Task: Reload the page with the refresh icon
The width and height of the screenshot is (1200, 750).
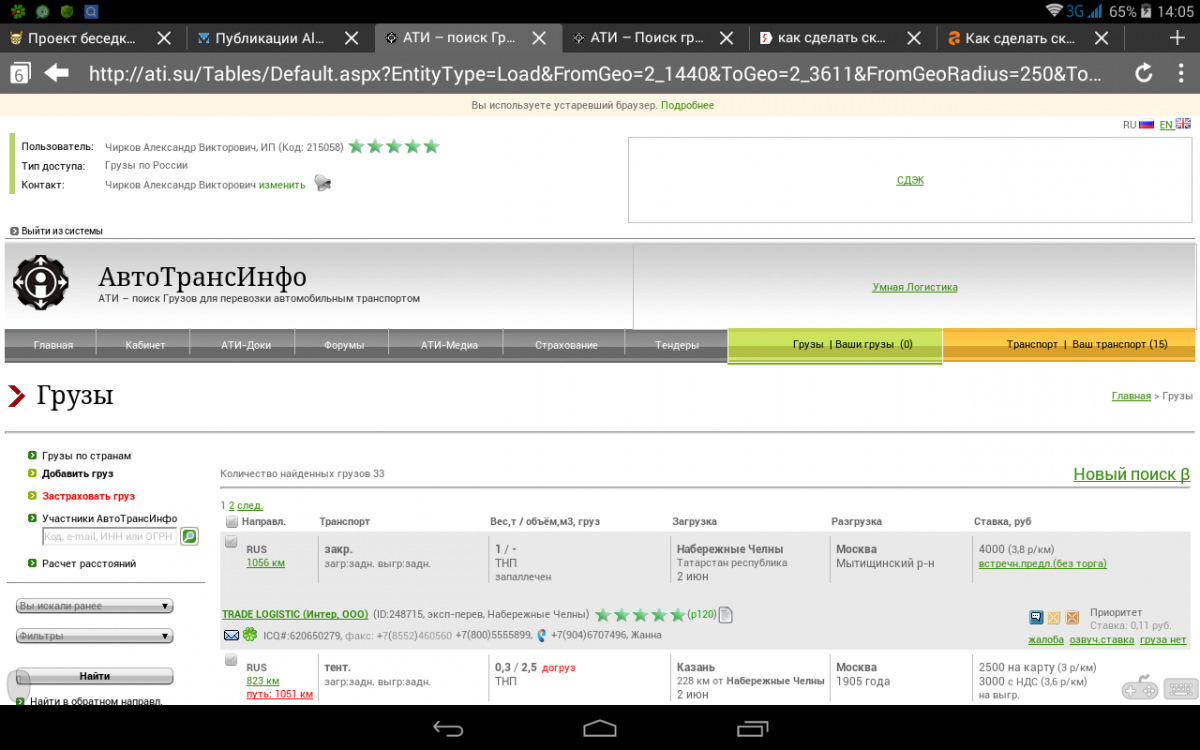Action: [x=1144, y=73]
